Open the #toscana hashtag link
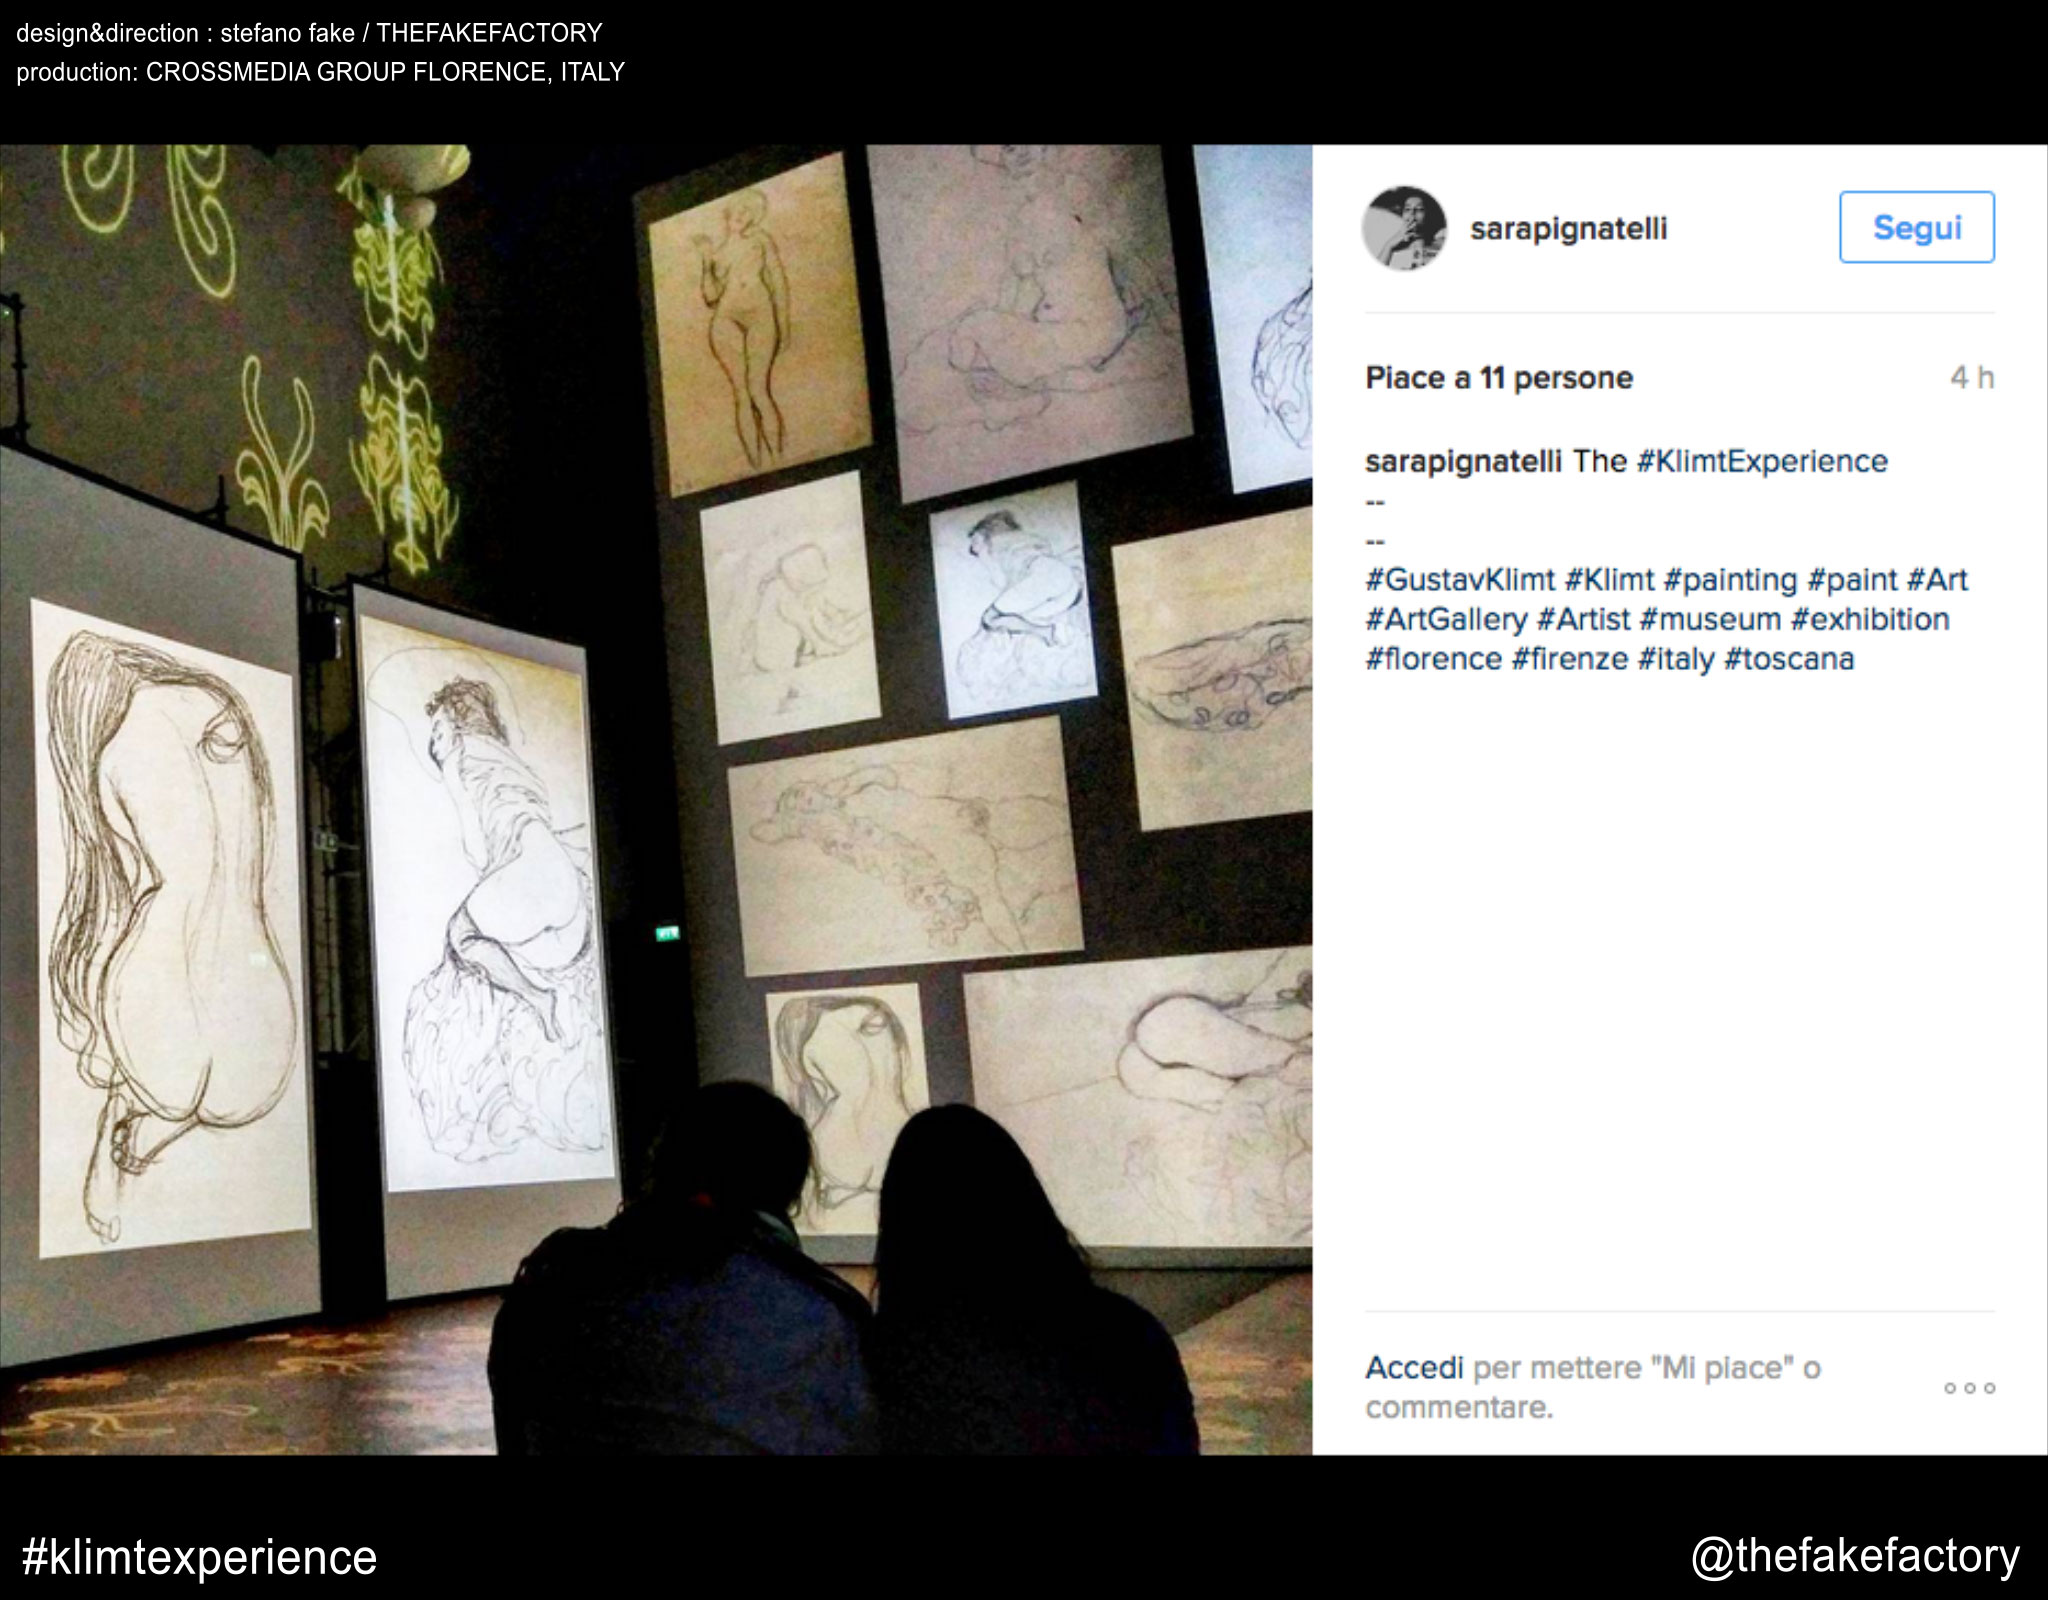 [x=1789, y=659]
